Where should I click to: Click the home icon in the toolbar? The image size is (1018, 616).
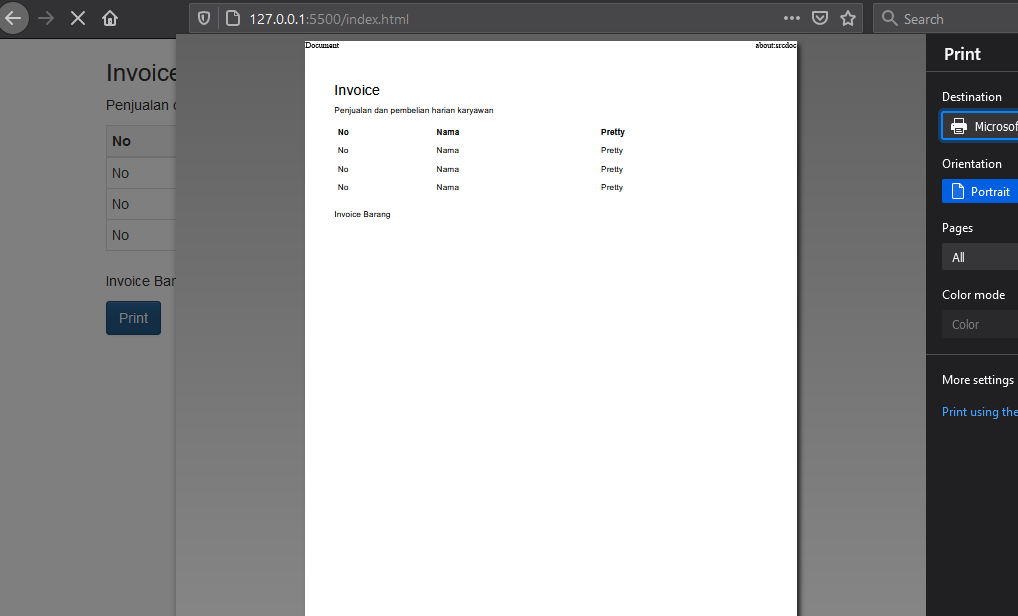[110, 18]
